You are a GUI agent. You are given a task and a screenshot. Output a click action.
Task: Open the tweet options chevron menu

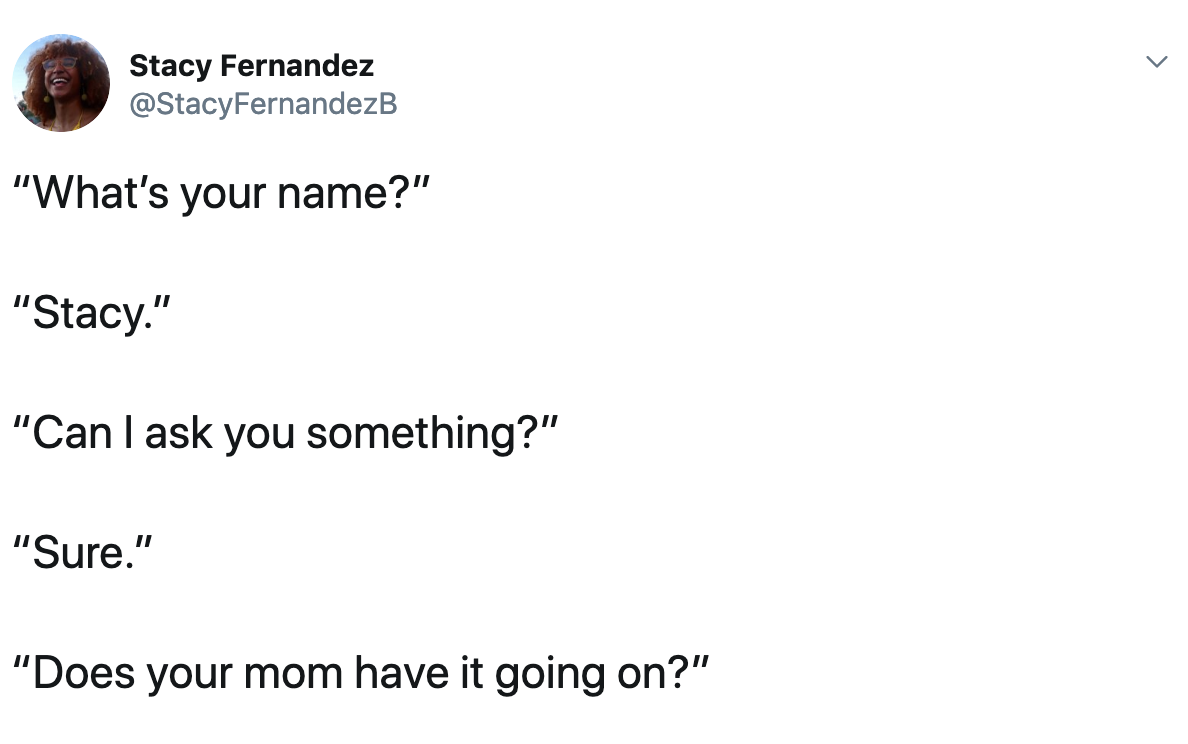coord(1156,61)
